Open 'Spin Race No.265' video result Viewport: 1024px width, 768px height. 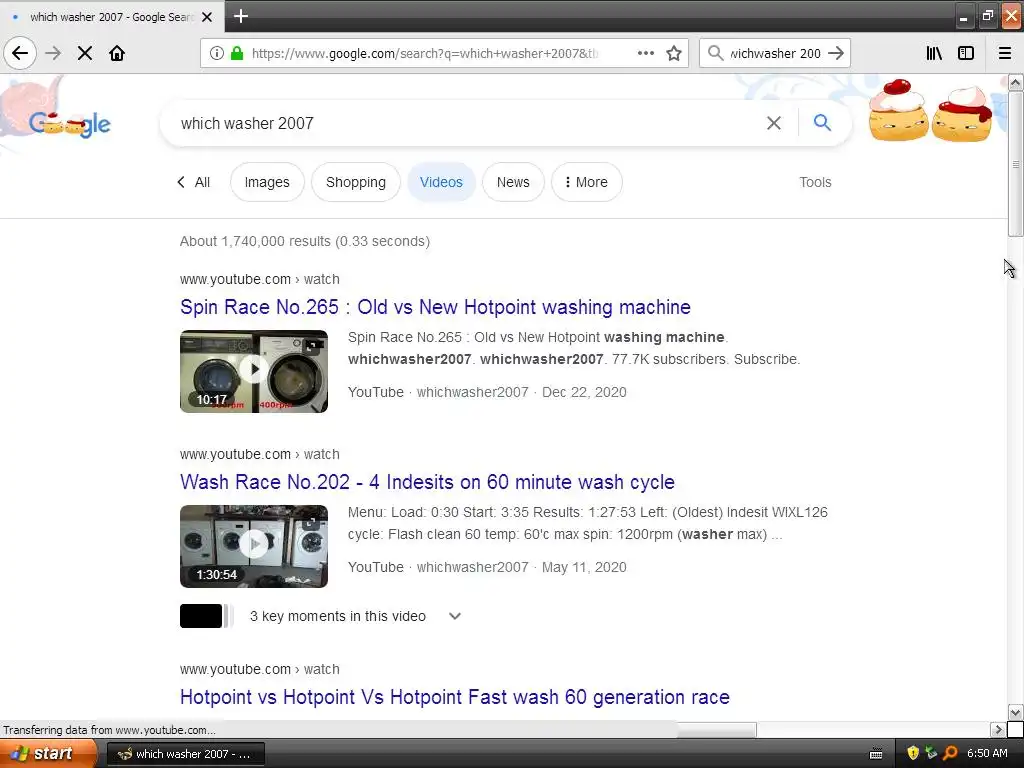(435, 307)
